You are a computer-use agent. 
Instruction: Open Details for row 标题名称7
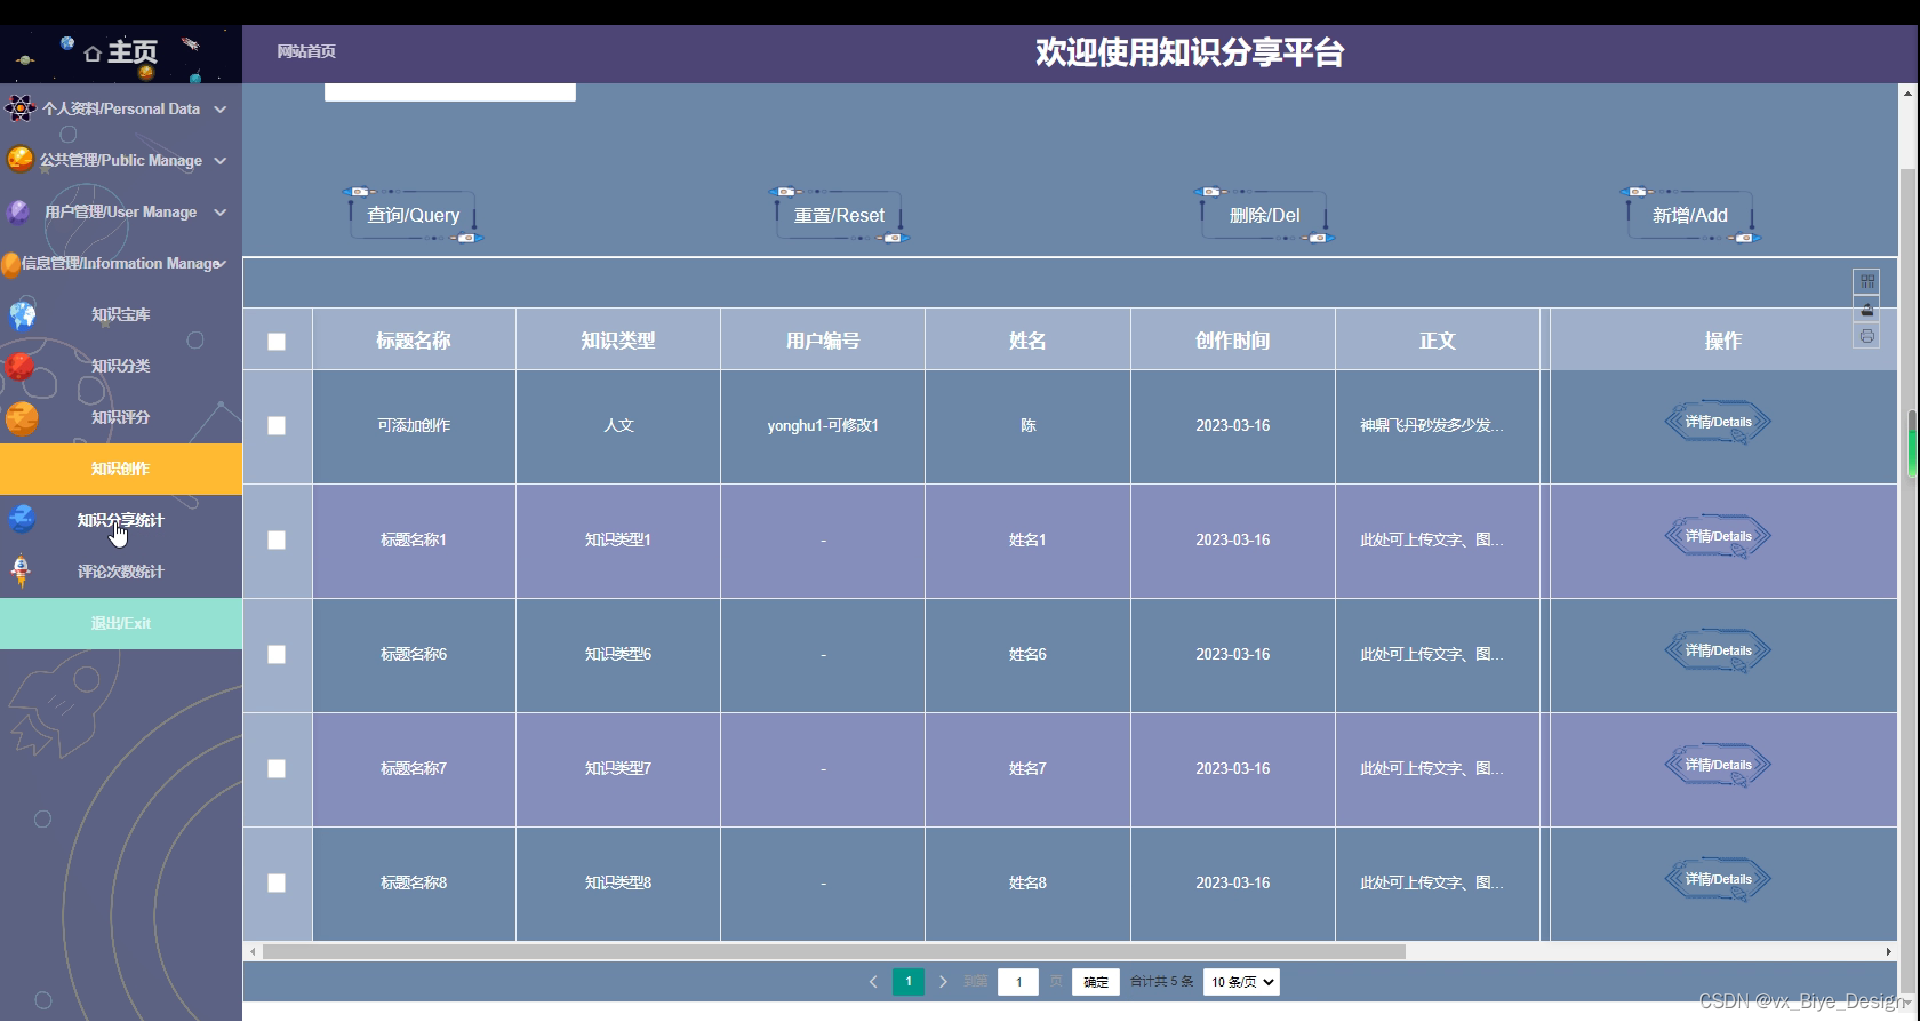[1718, 765]
